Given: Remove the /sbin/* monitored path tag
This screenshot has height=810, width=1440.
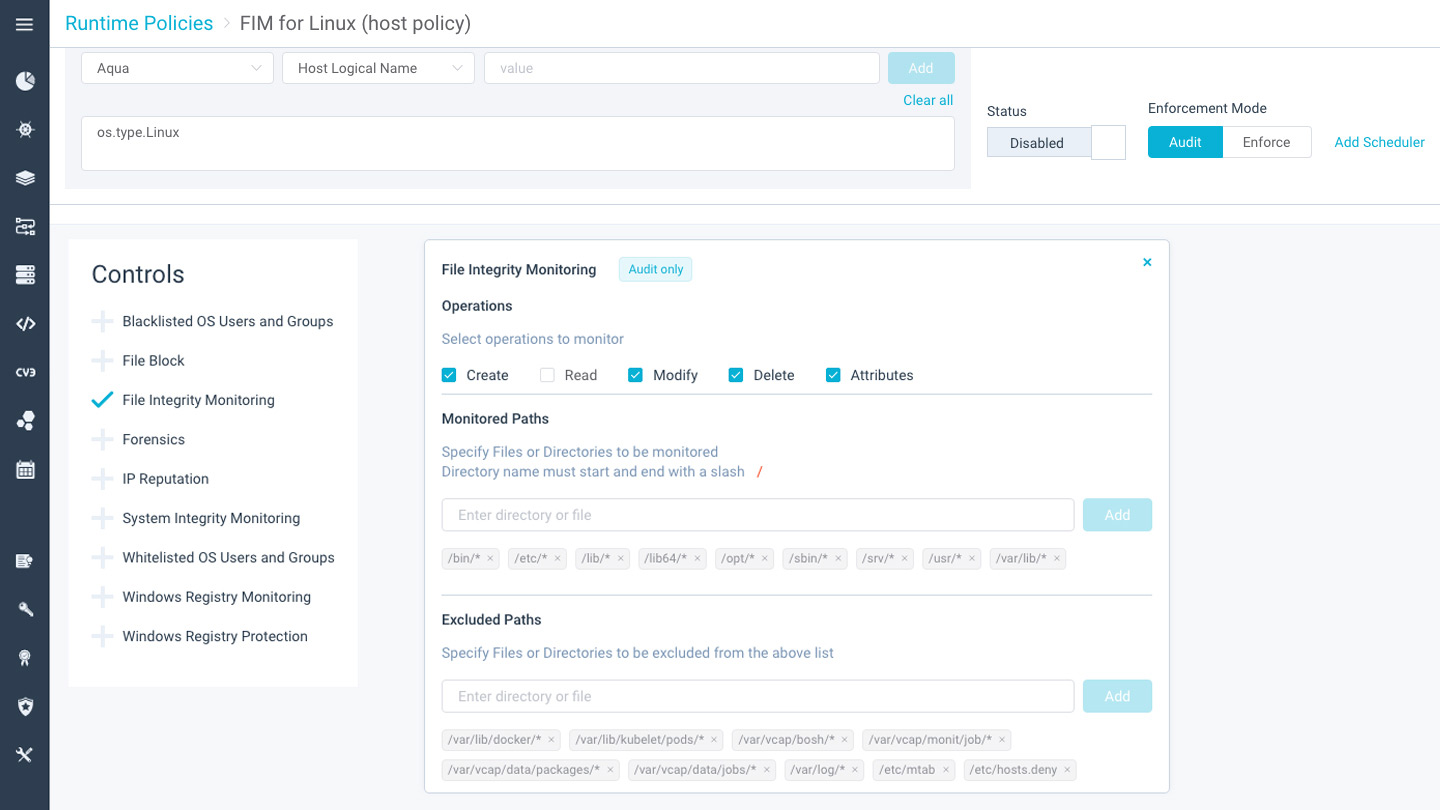Looking at the screenshot, I should click(x=838, y=559).
